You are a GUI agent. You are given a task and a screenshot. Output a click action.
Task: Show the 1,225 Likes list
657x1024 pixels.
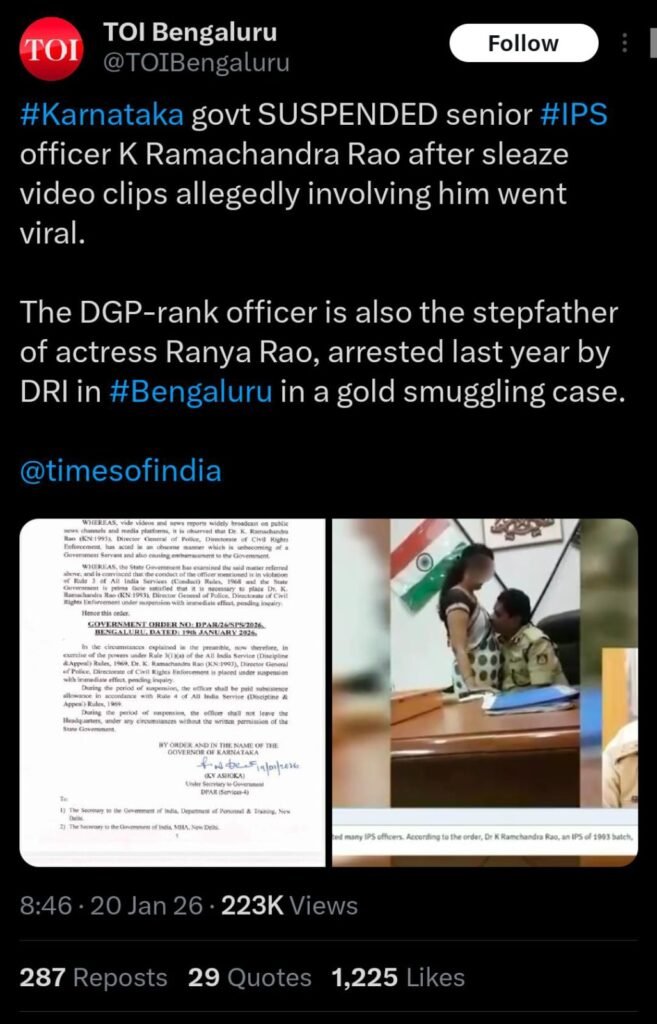[398, 978]
